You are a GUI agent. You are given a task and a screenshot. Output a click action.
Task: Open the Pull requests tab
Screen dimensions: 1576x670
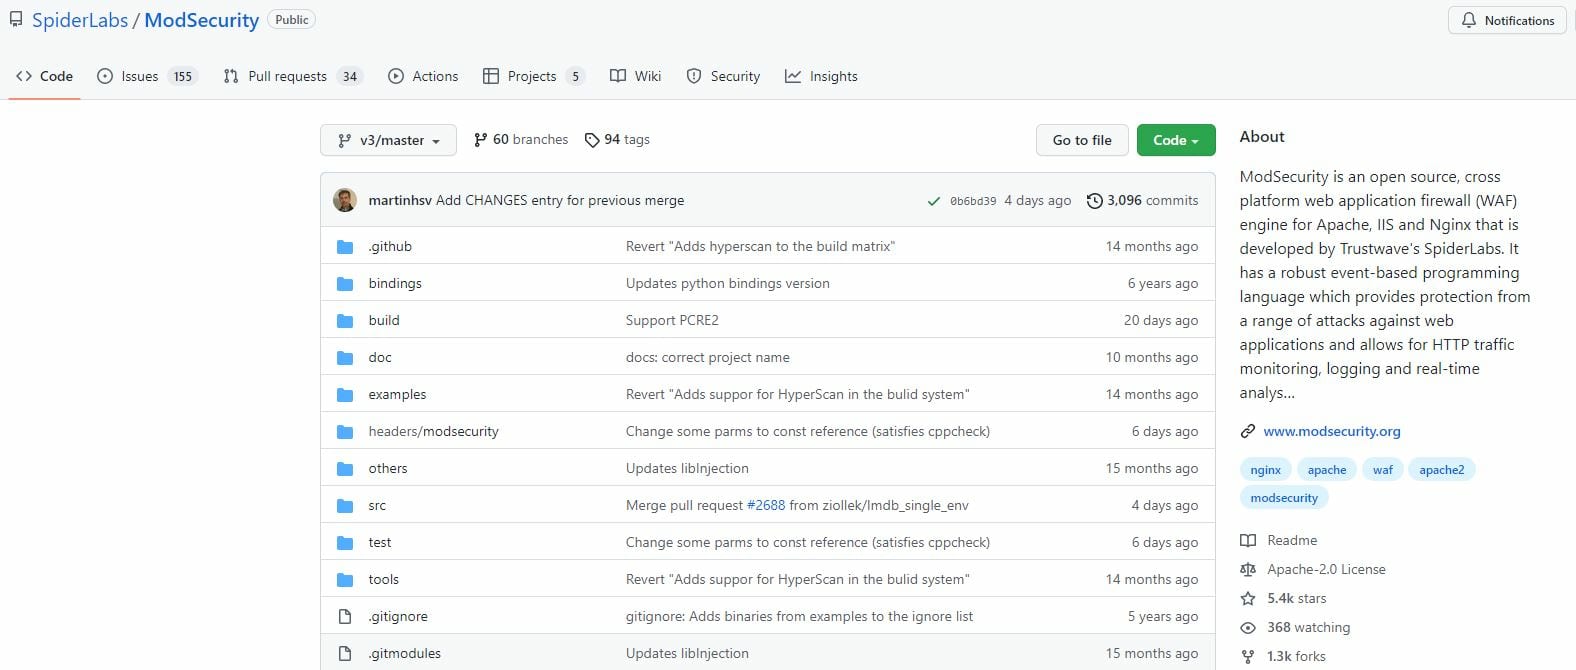click(292, 76)
